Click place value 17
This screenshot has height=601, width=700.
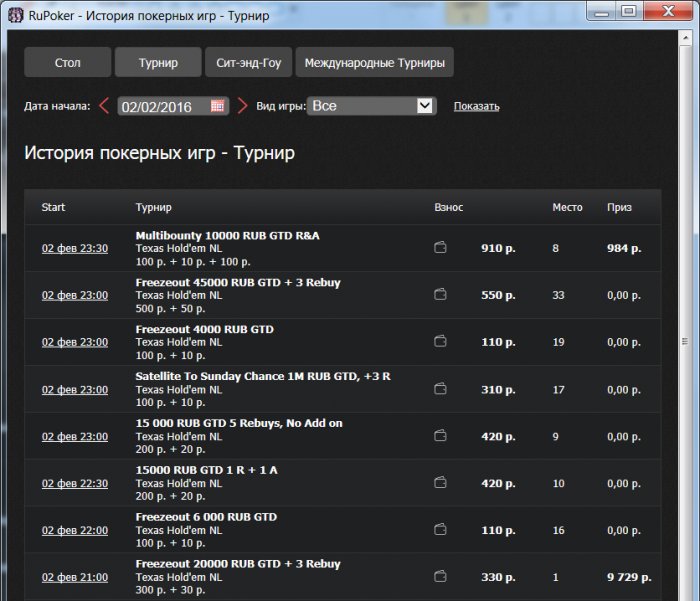click(558, 389)
